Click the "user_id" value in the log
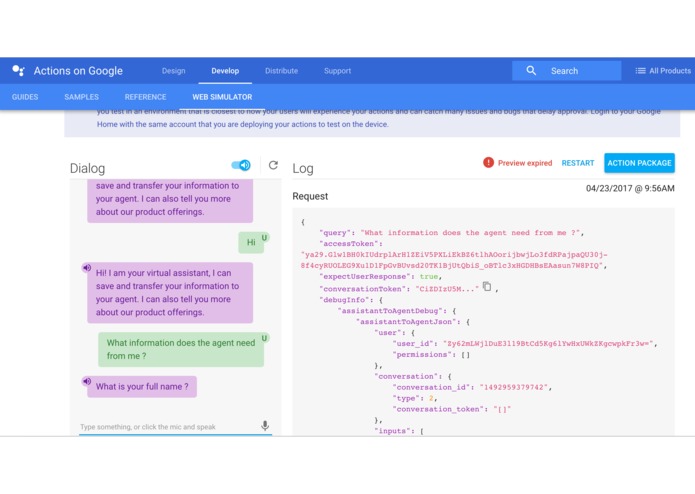The height and width of the screenshot is (494, 695). [548, 343]
